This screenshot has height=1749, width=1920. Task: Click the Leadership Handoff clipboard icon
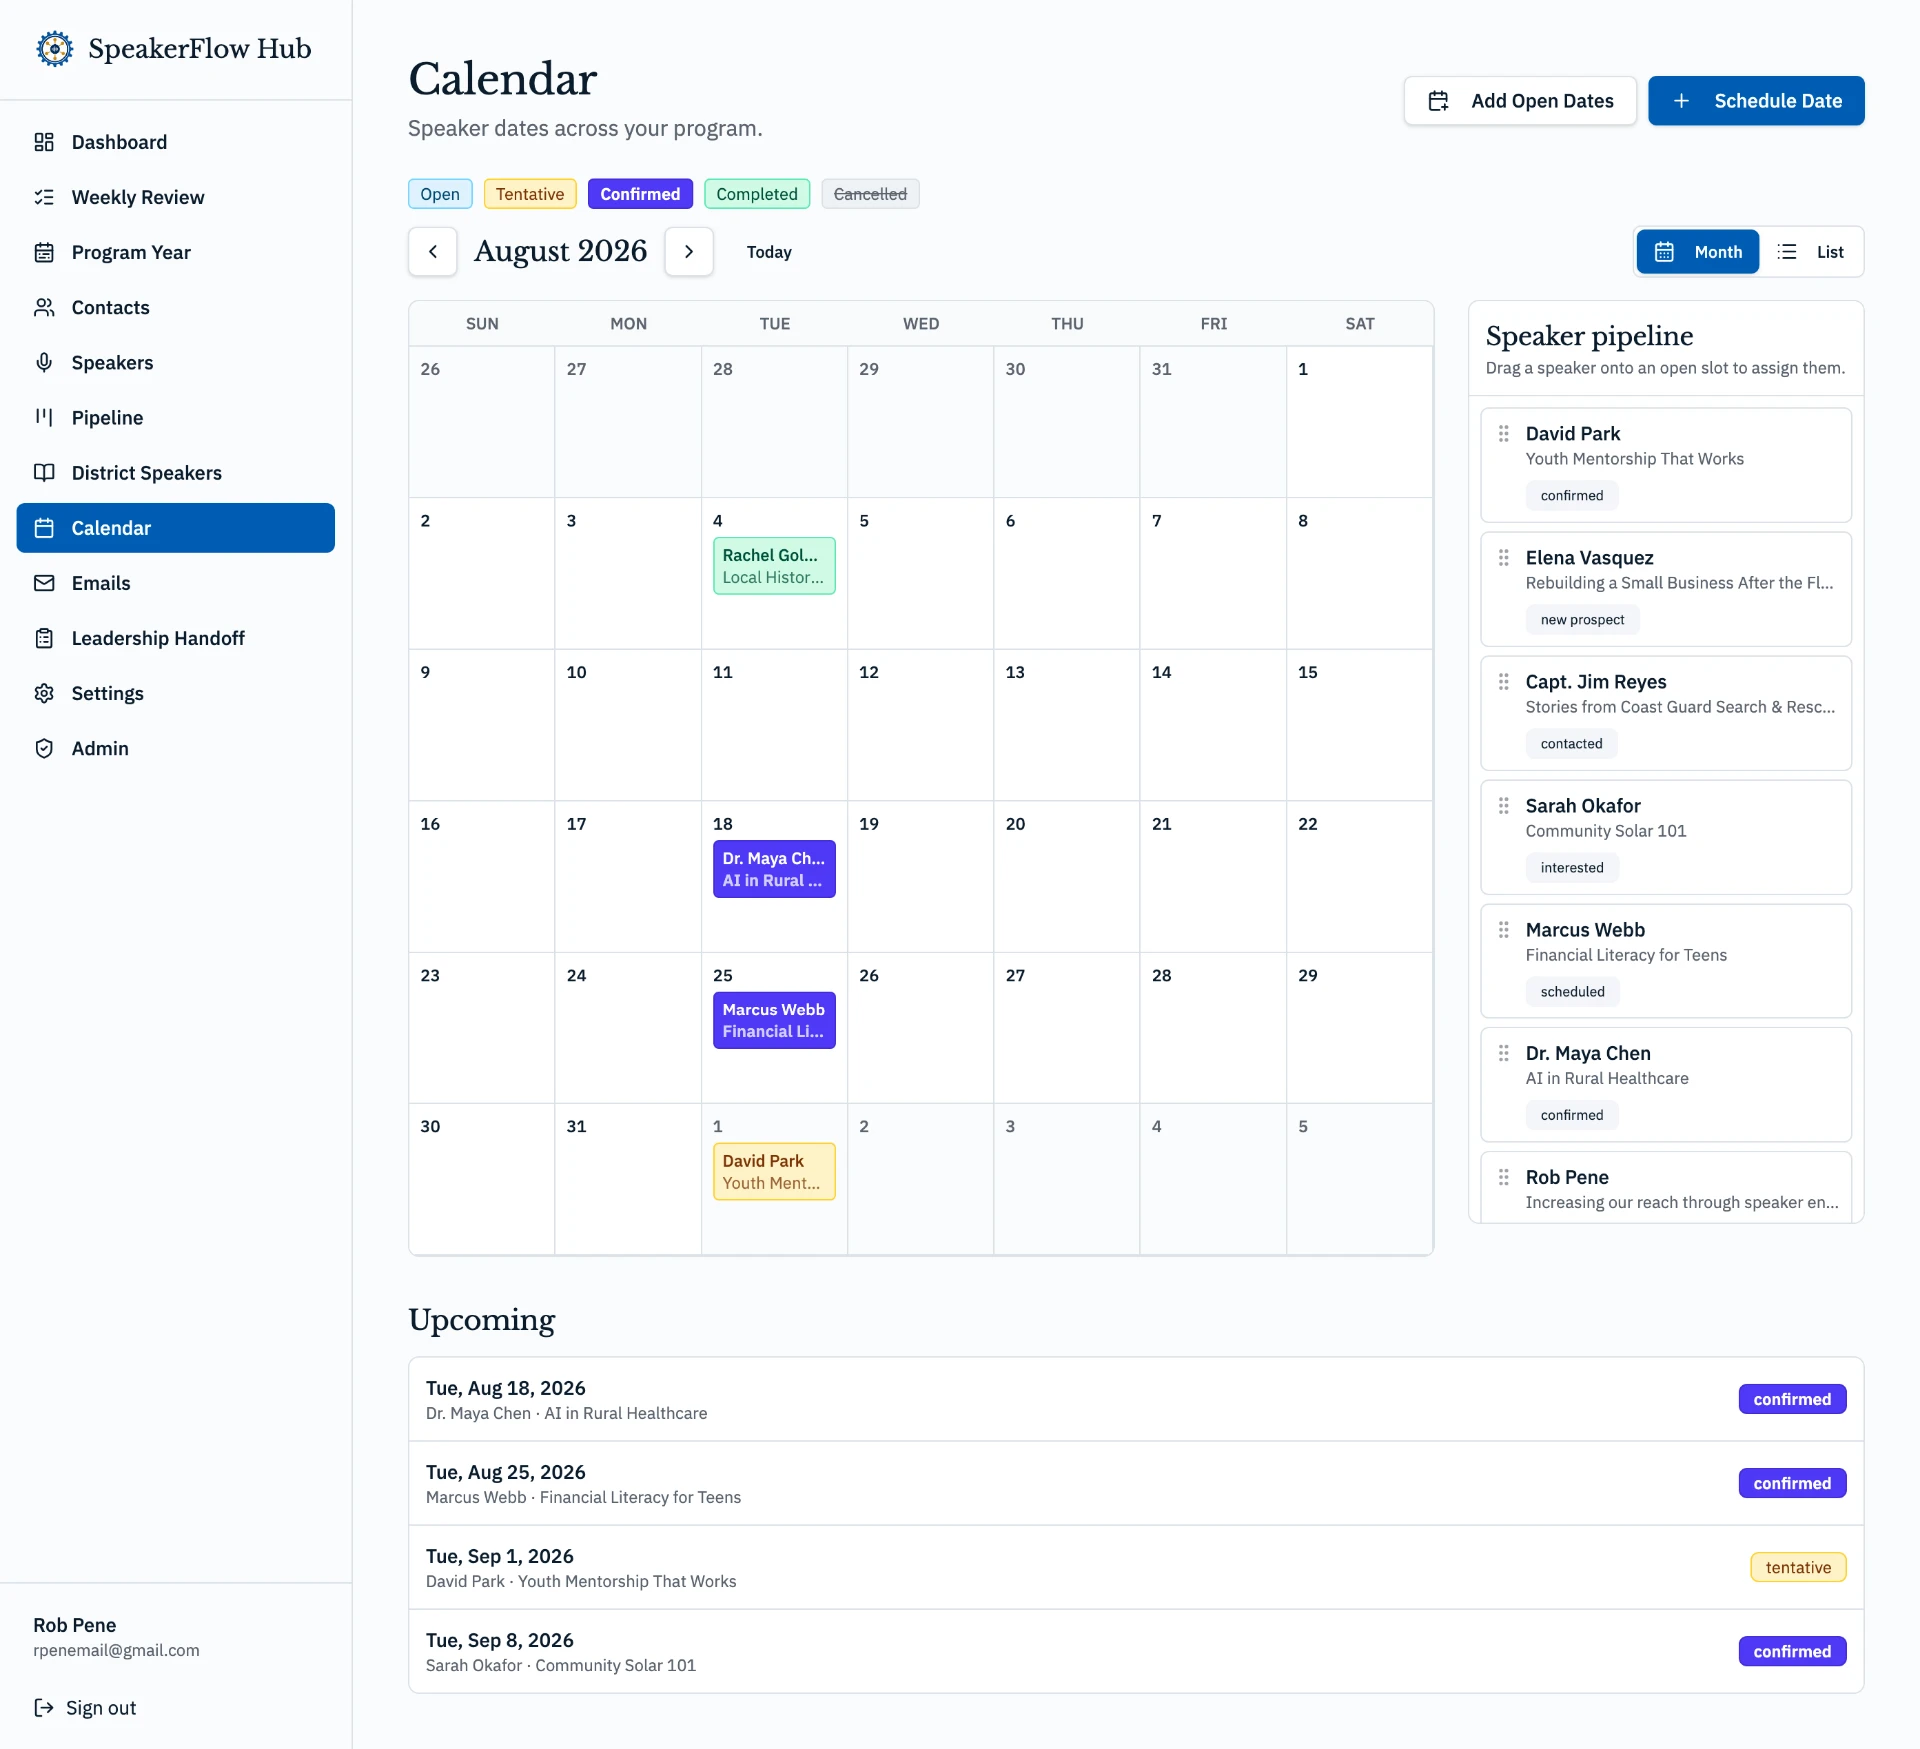[44, 638]
